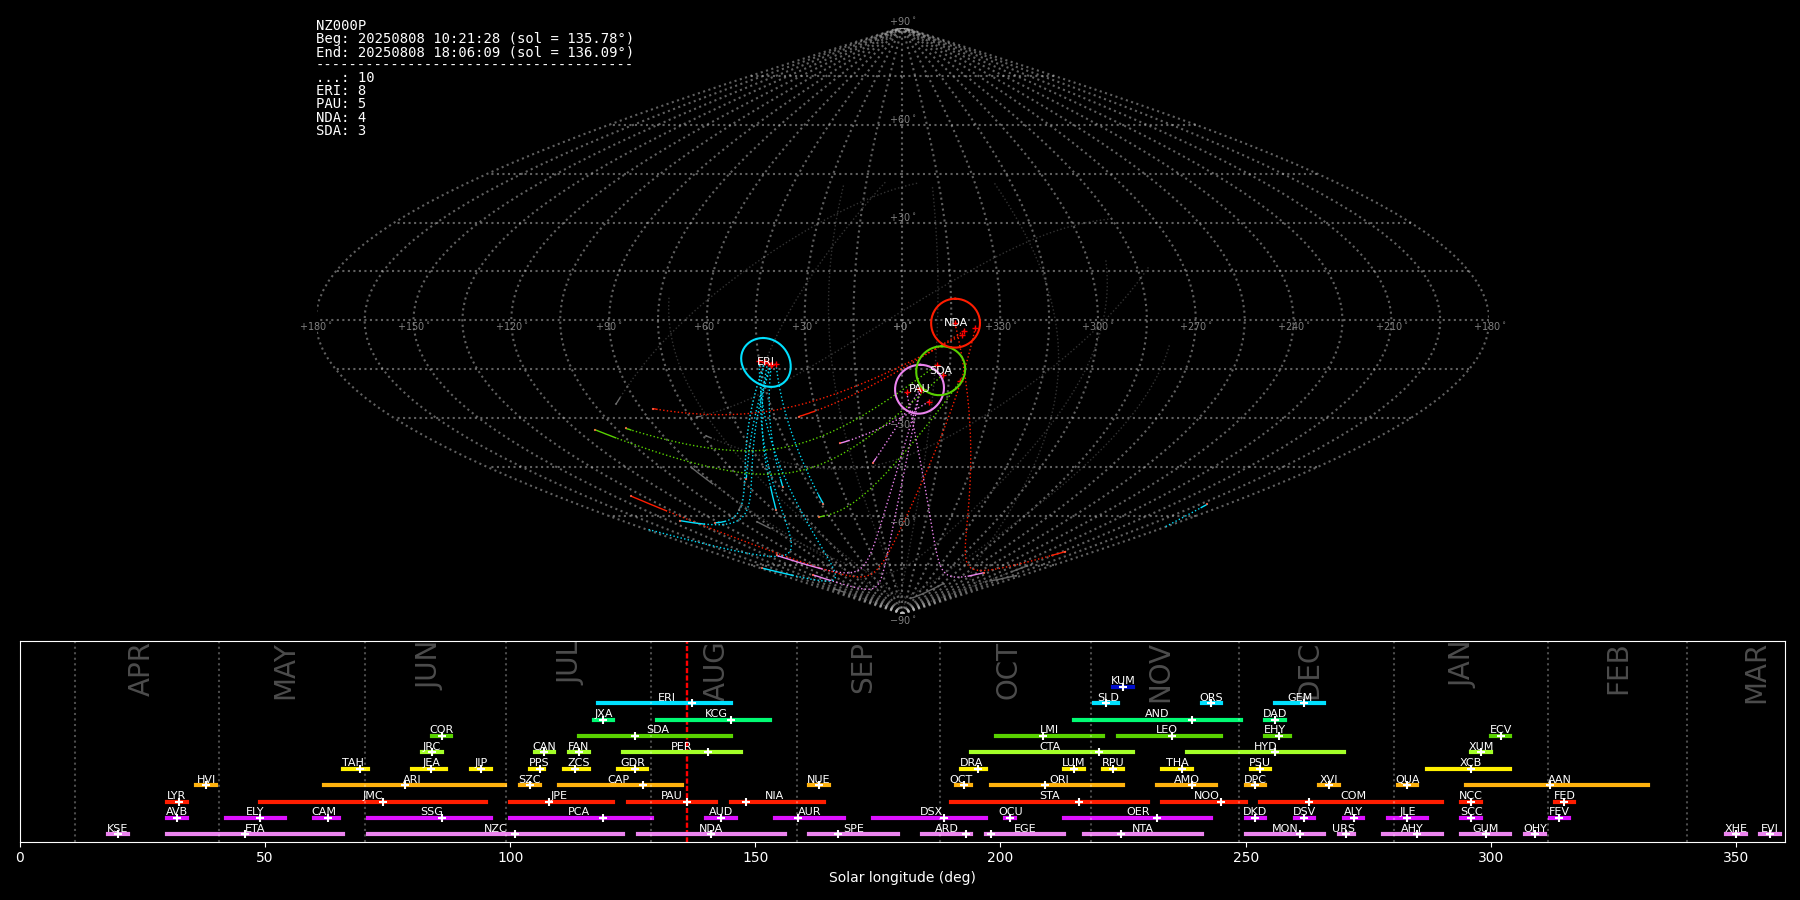Click the AAN shower bar in timeline

pos(1557,785)
